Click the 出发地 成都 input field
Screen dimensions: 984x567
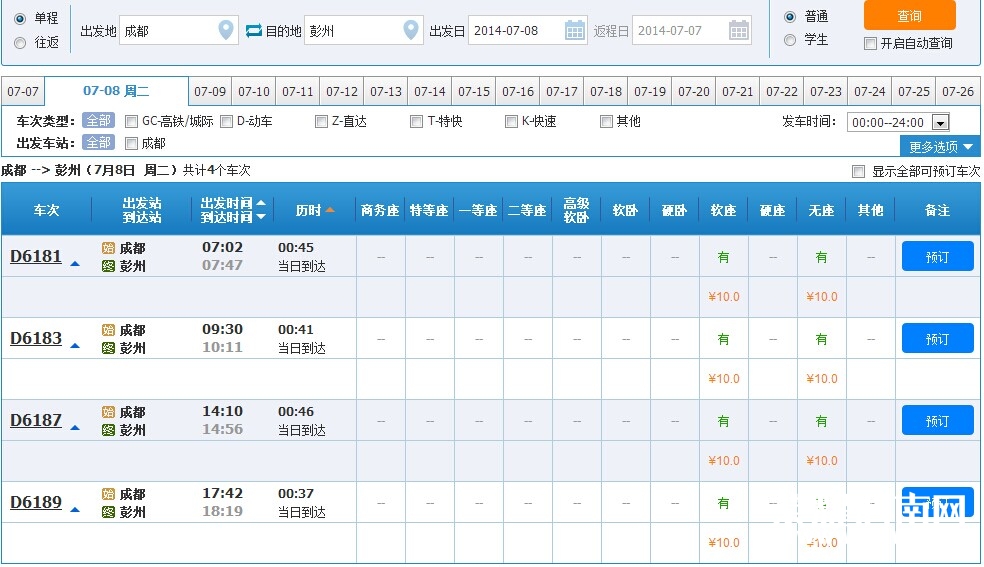179,30
